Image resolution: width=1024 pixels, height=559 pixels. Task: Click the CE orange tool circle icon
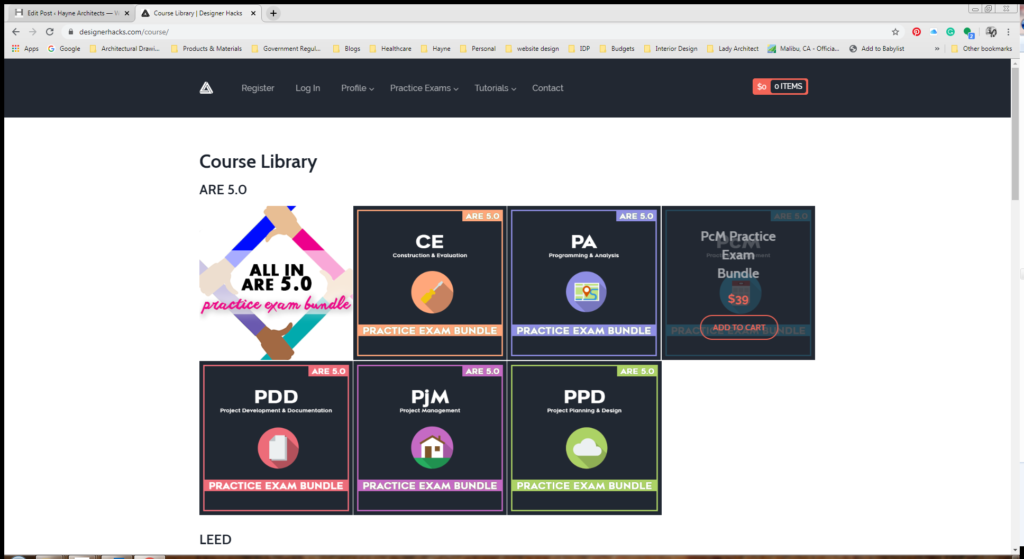point(432,292)
